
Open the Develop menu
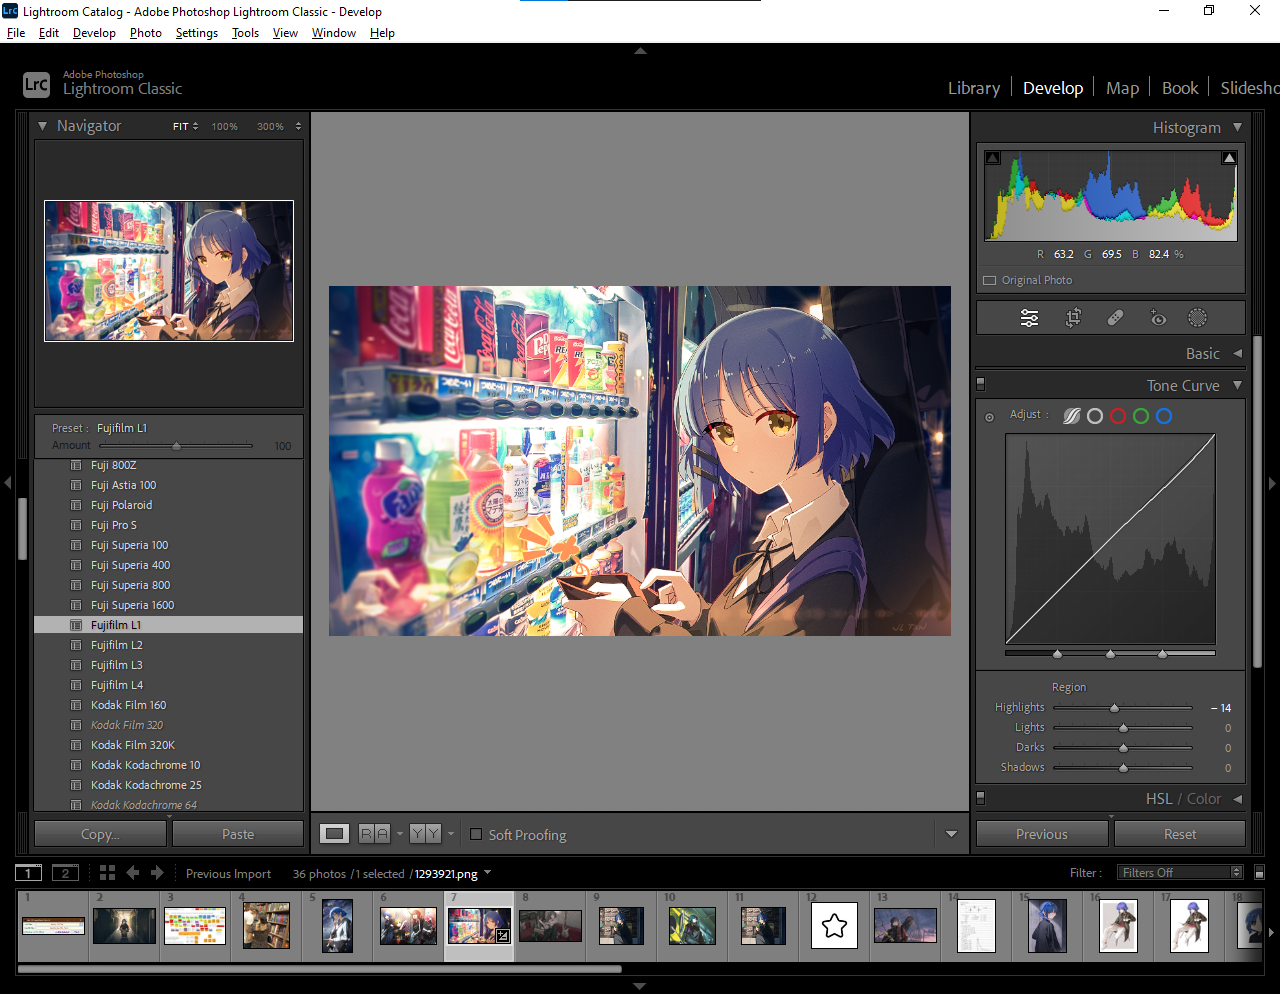click(x=94, y=33)
